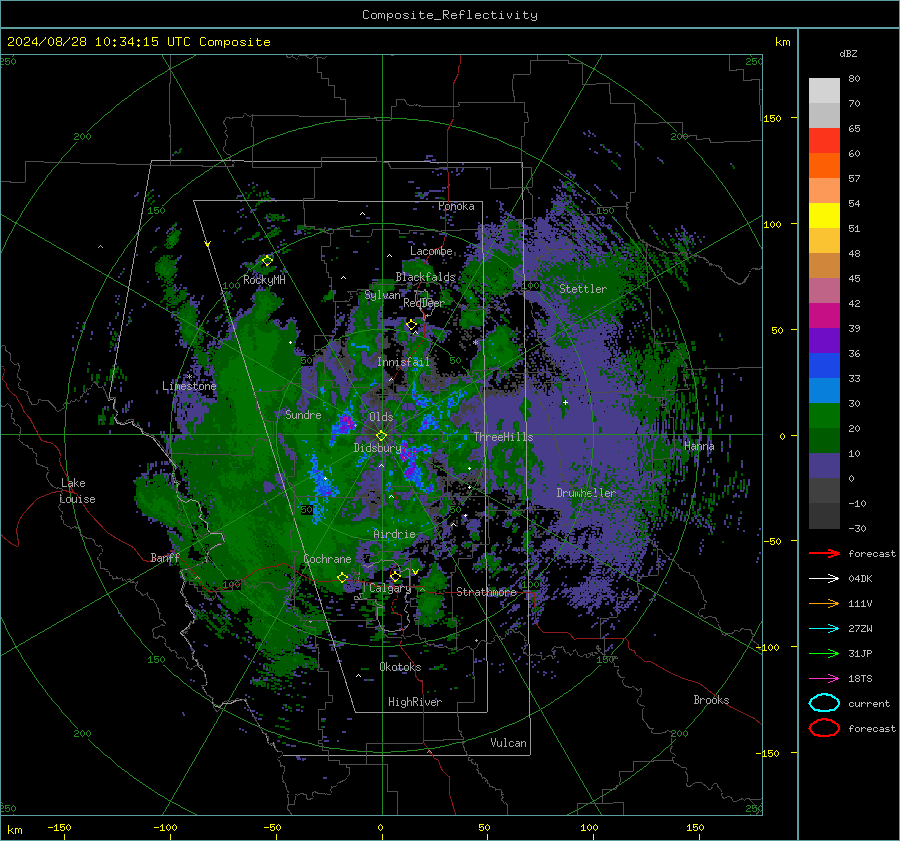Viewport: 900px width, 841px height.
Task: Click the Calgary city label
Action: click(390, 588)
